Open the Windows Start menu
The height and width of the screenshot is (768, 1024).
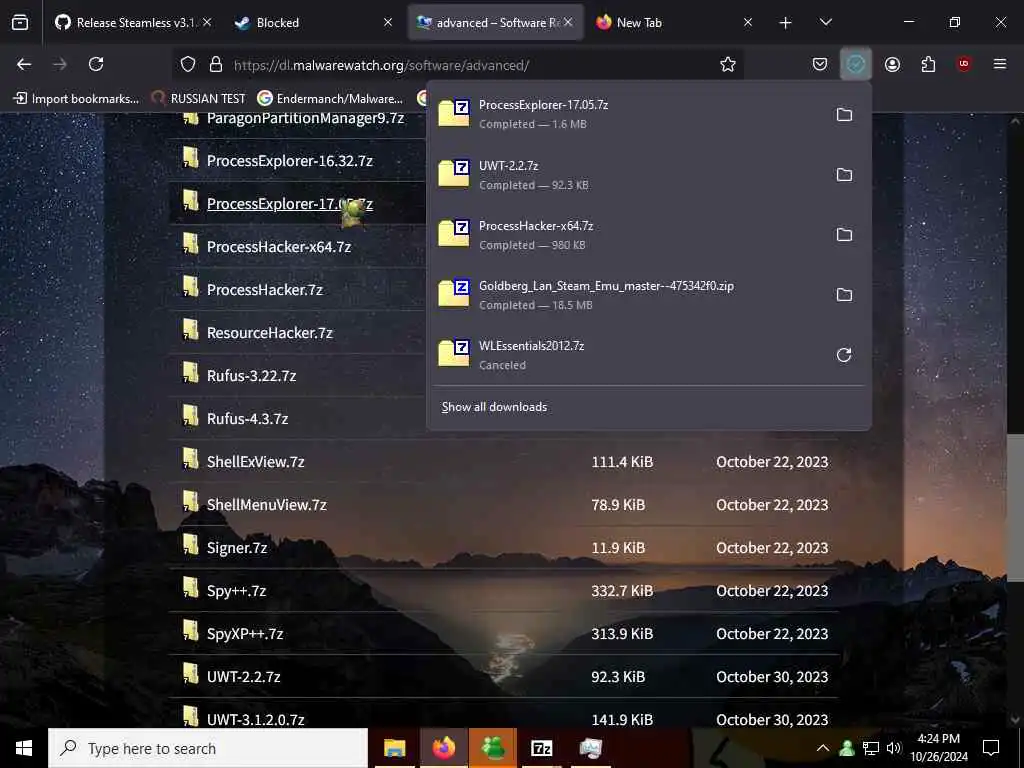pos(24,748)
